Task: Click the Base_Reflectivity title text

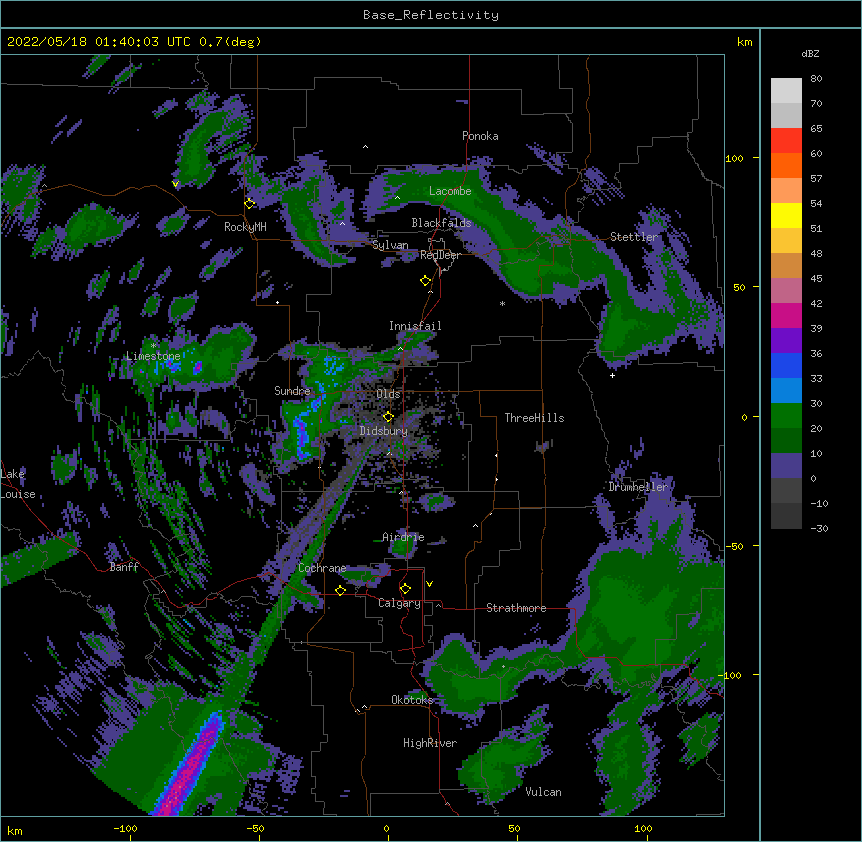Action: pyautogui.click(x=431, y=15)
